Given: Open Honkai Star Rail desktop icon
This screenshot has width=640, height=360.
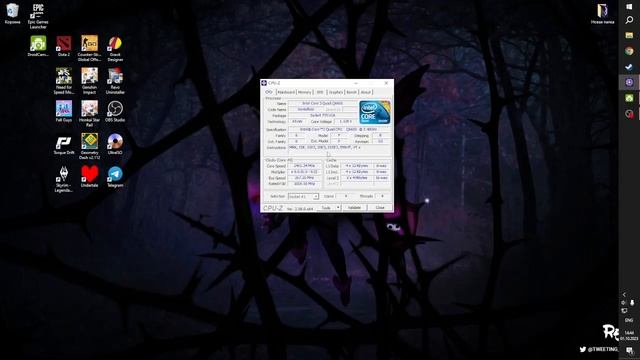Looking at the screenshot, I should click(x=89, y=114).
